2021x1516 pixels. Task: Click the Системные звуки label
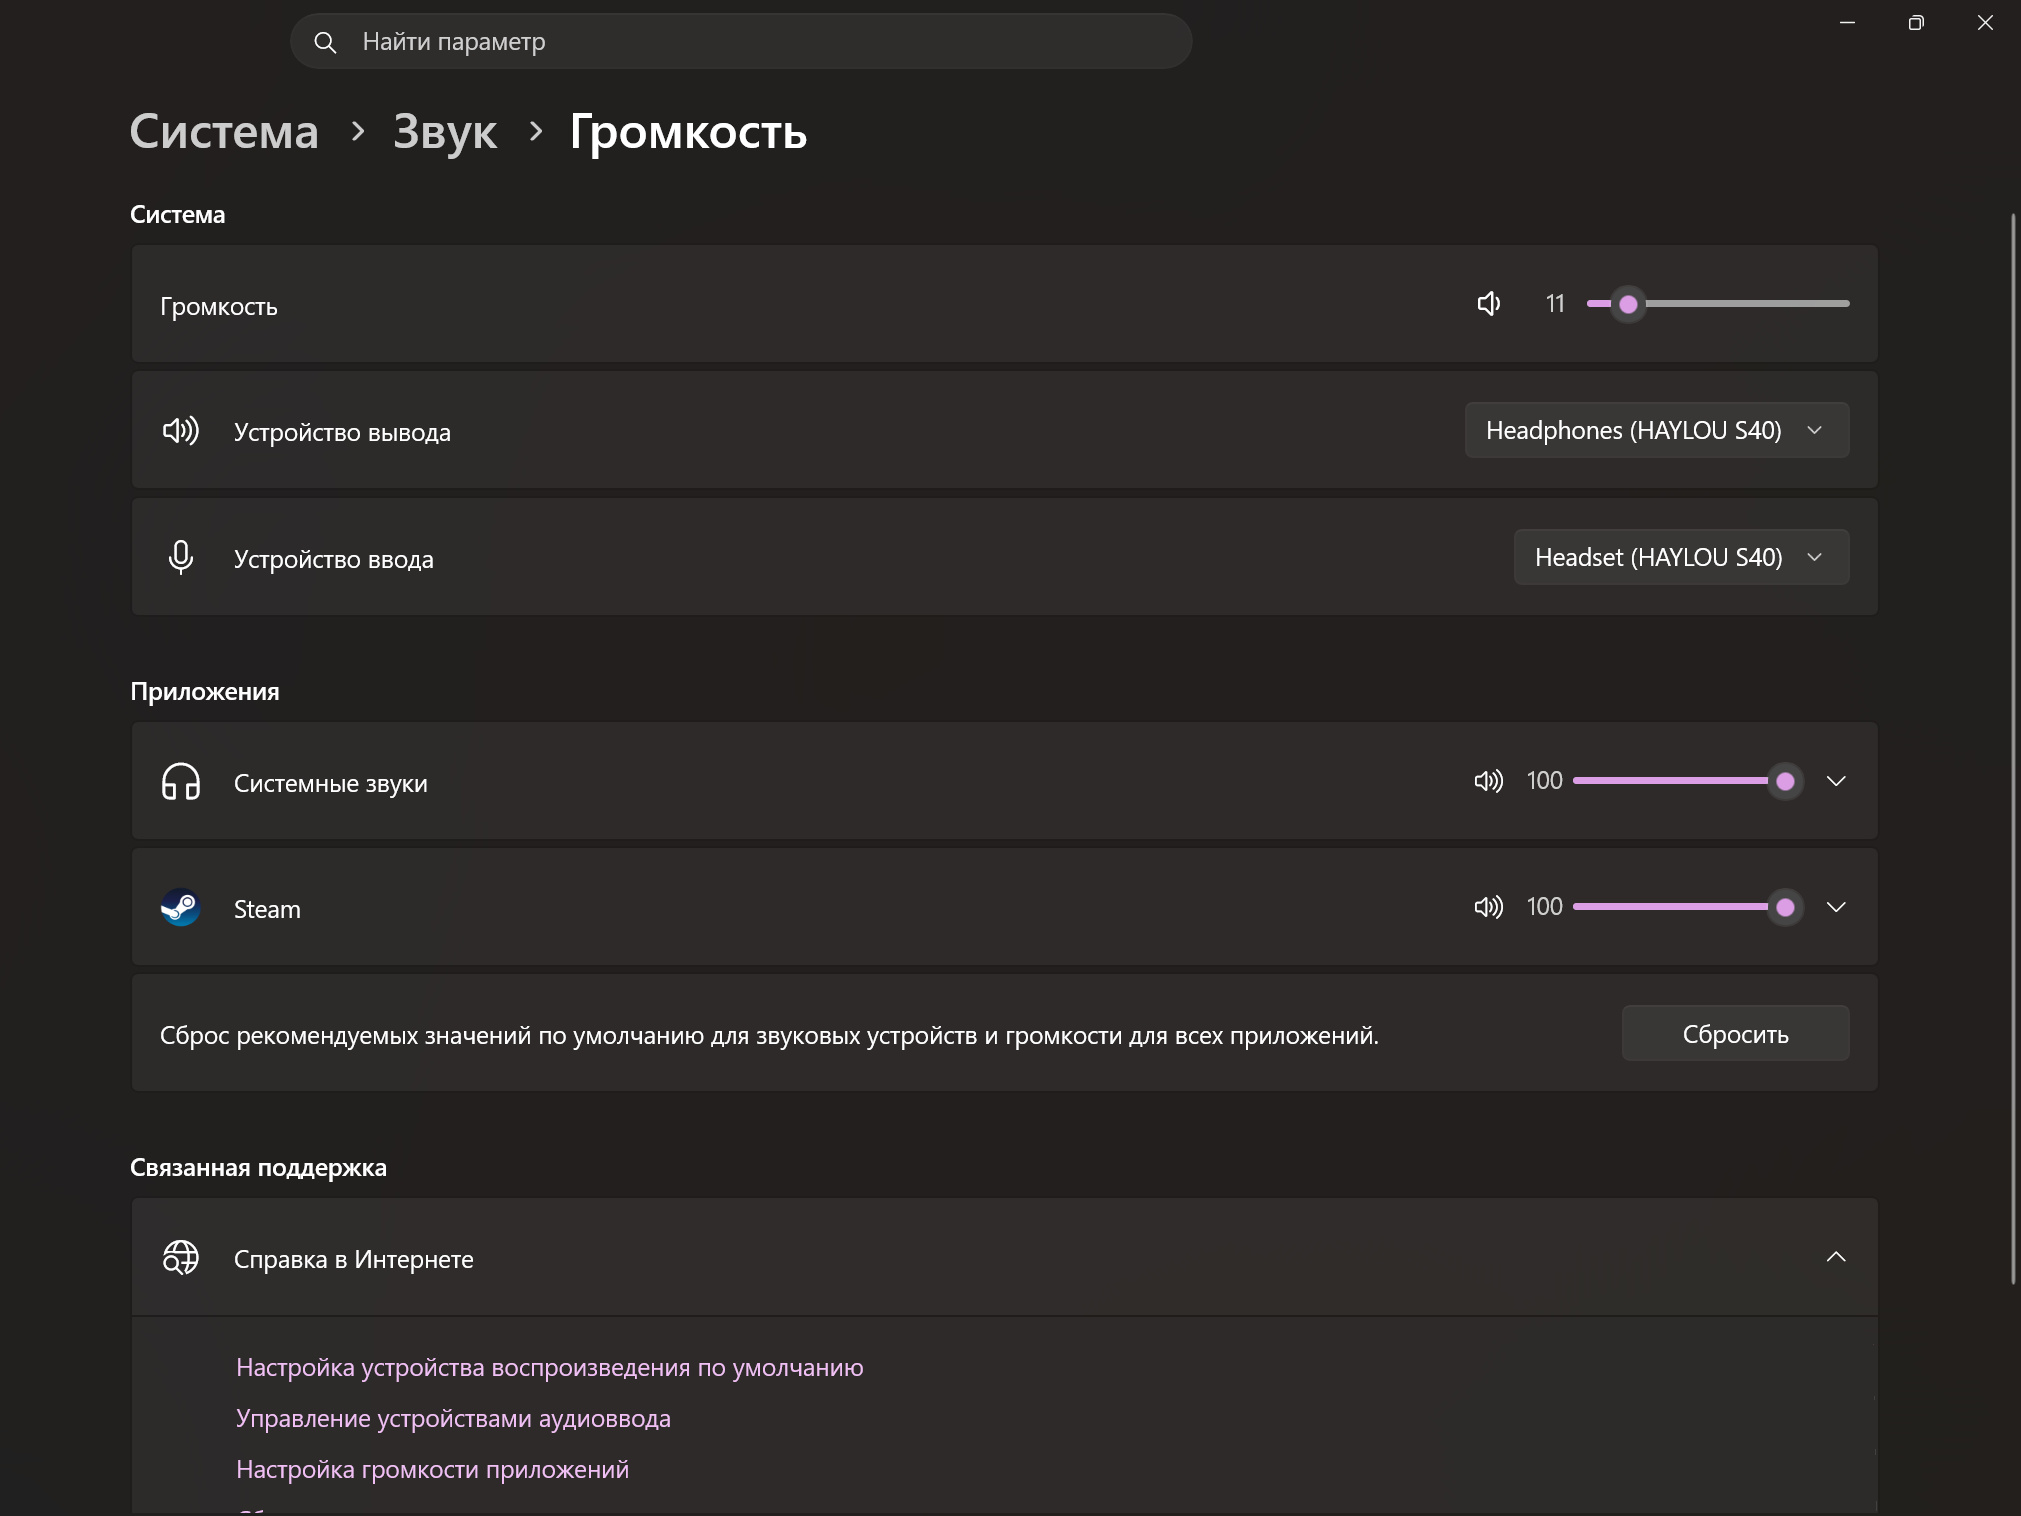[331, 783]
